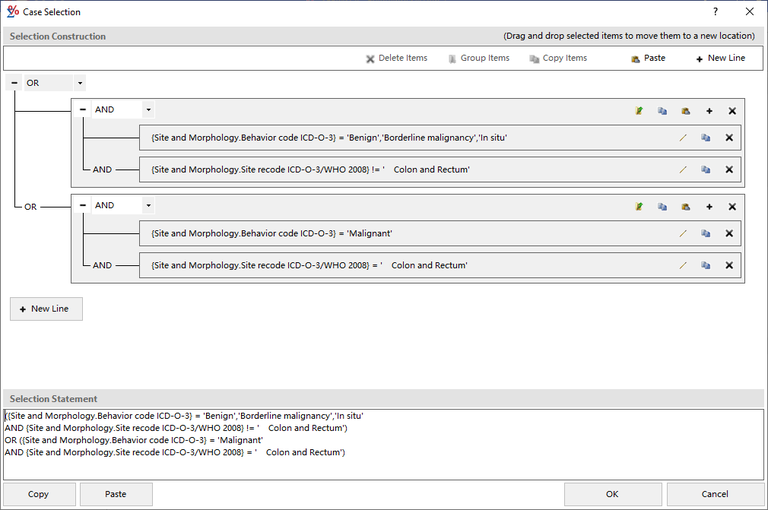
Task: Add a line to the first AND group
Action: coord(709,111)
